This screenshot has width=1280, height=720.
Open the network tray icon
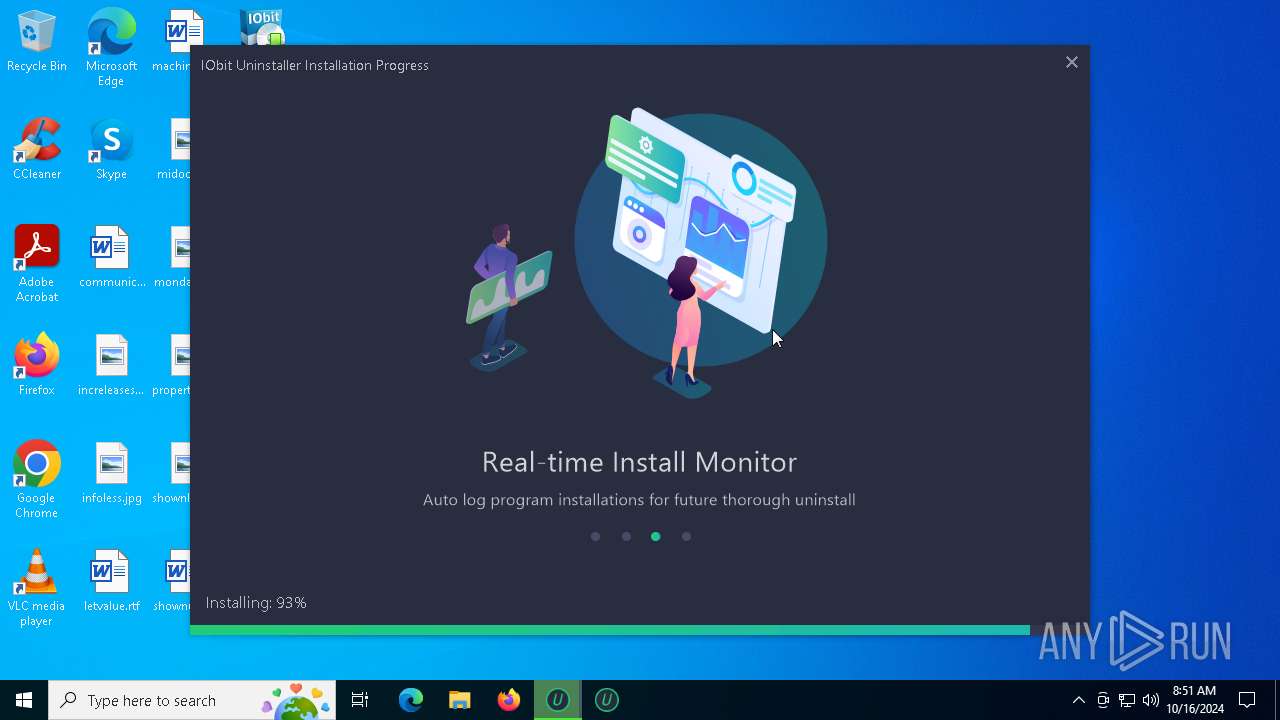coord(1127,700)
